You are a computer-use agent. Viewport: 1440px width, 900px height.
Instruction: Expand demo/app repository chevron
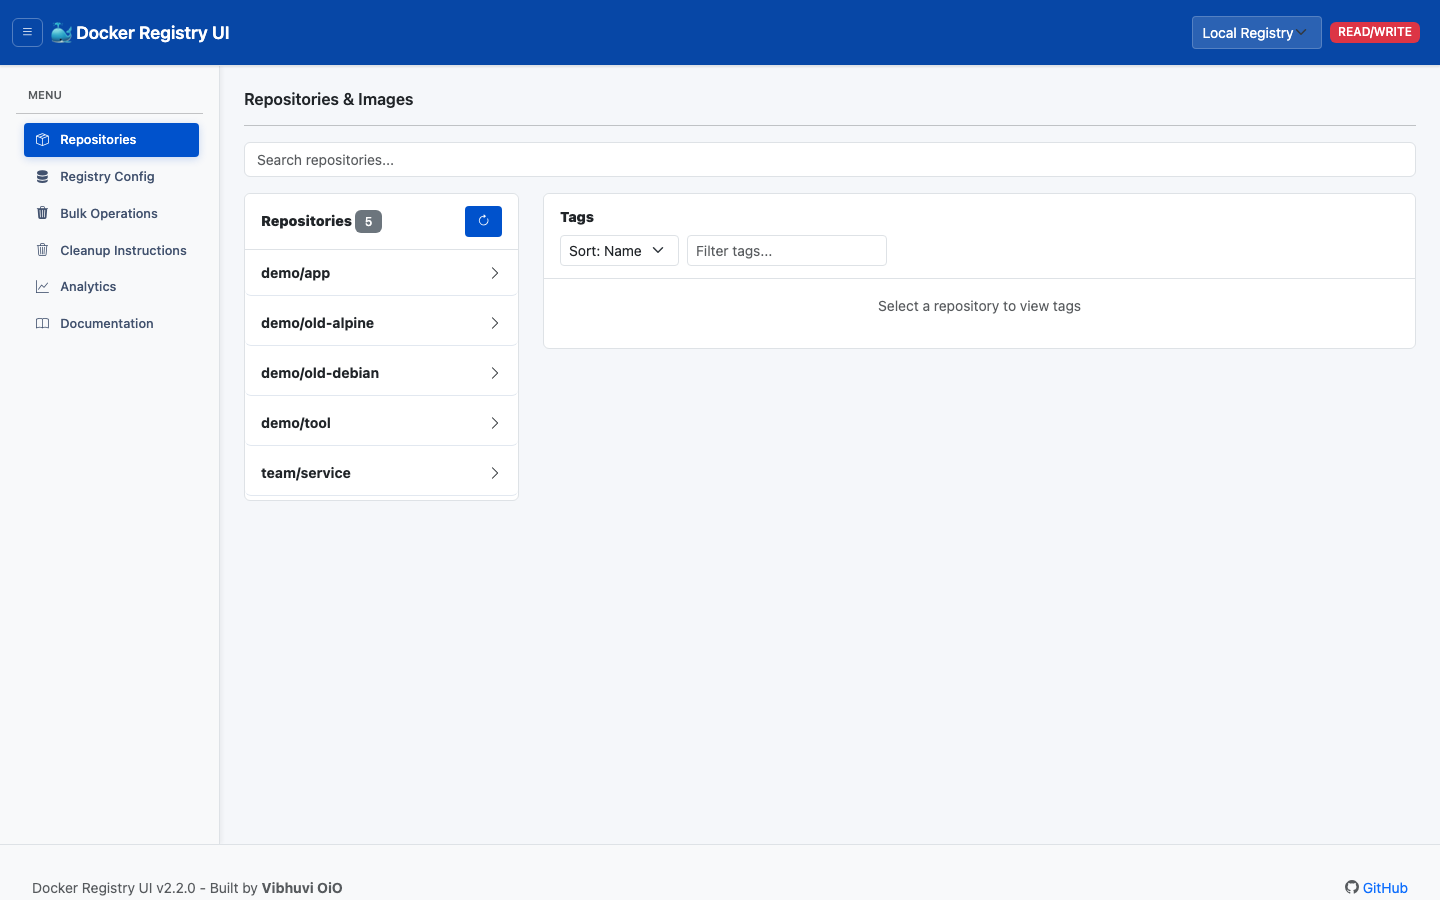494,273
